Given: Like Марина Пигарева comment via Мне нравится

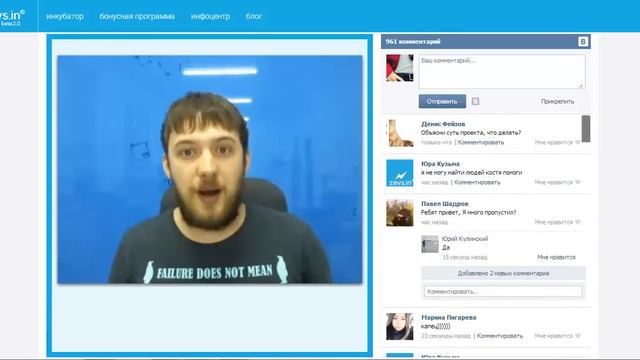Looking at the screenshot, I should pos(557,336).
